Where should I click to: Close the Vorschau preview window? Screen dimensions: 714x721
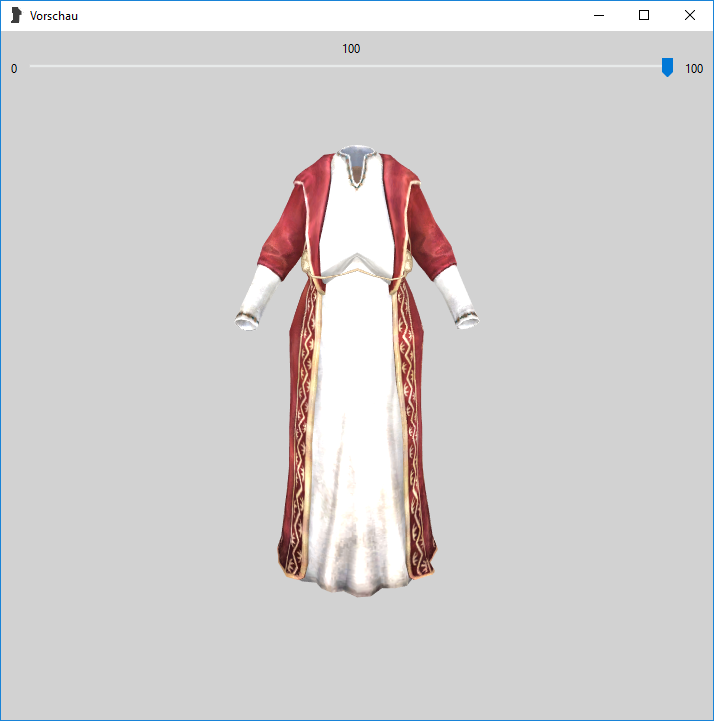pyautogui.click(x=690, y=16)
